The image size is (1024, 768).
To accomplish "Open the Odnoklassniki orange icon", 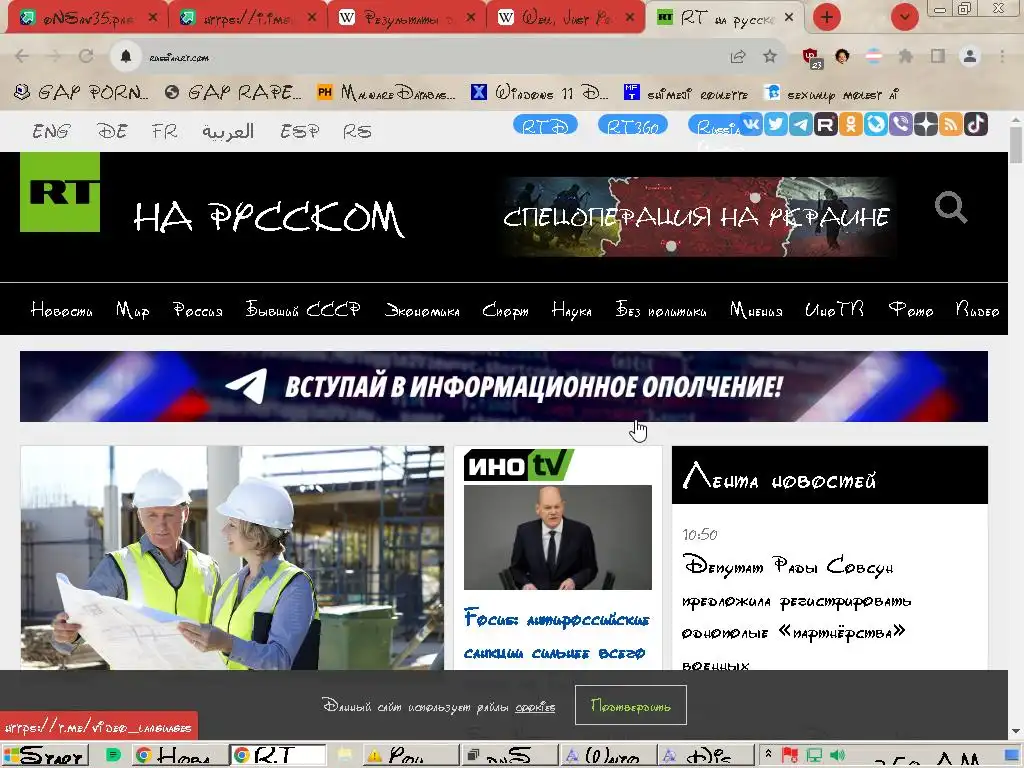I will (x=850, y=124).
